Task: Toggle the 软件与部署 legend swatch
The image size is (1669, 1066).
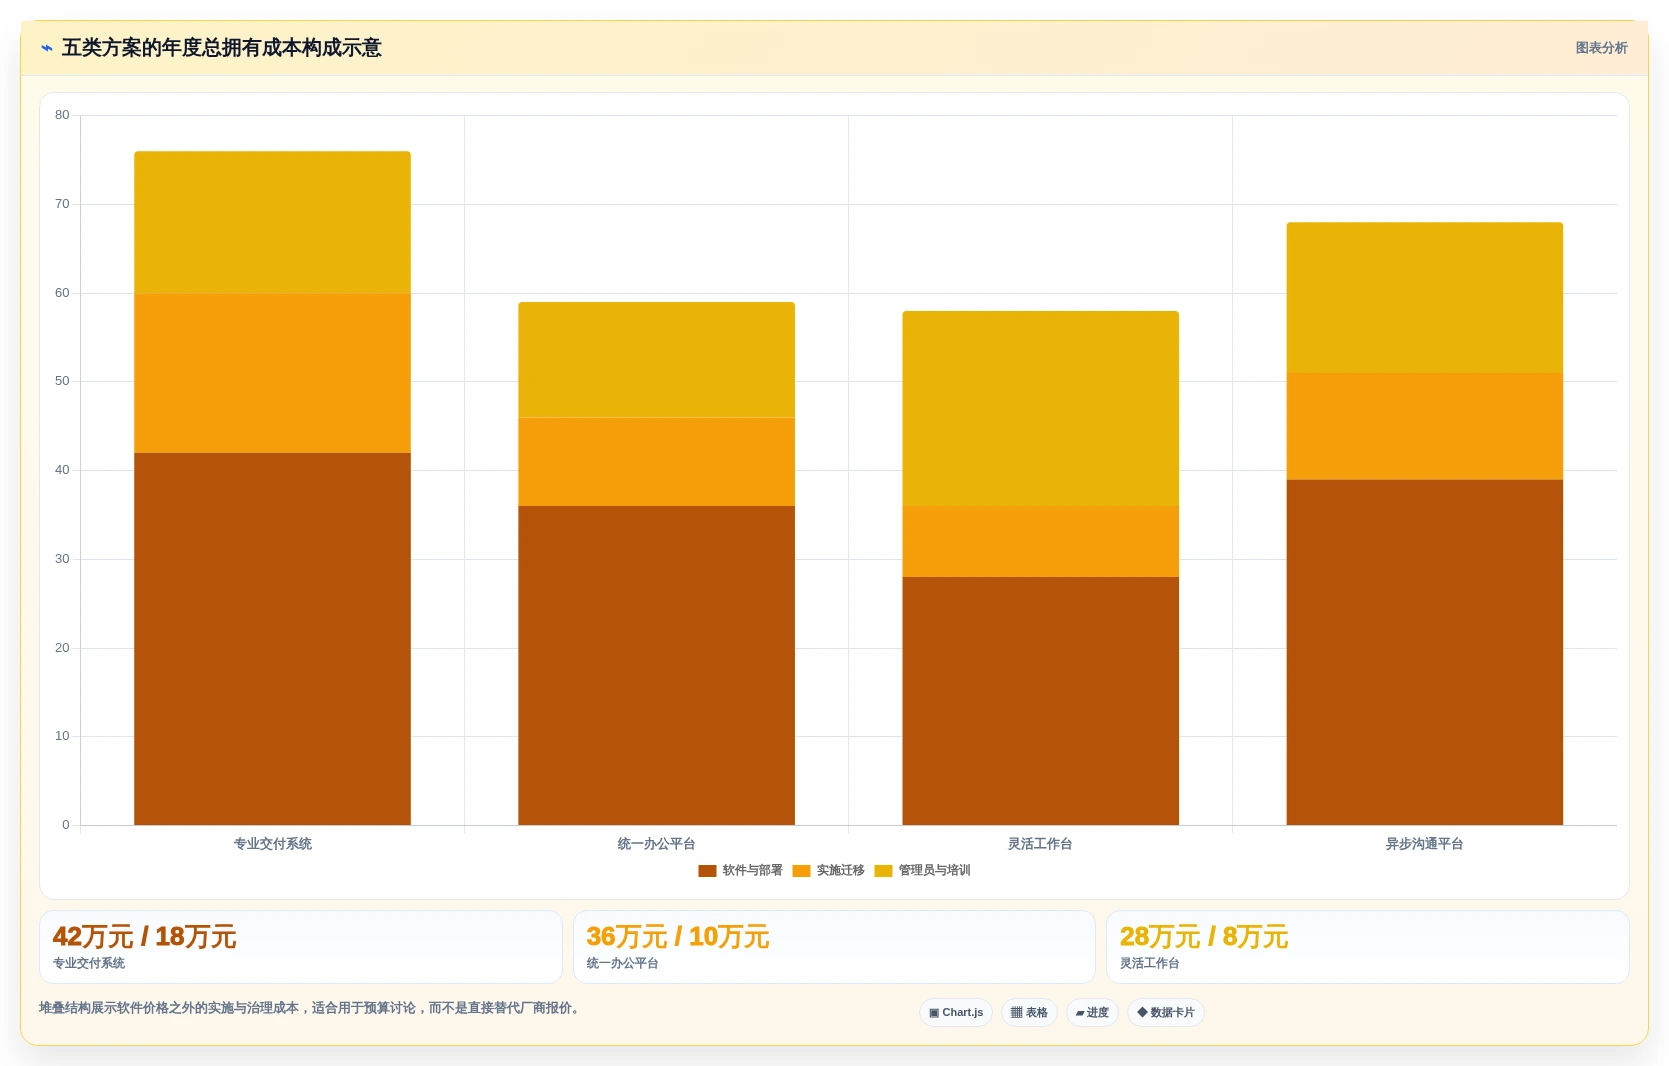Action: click(707, 871)
